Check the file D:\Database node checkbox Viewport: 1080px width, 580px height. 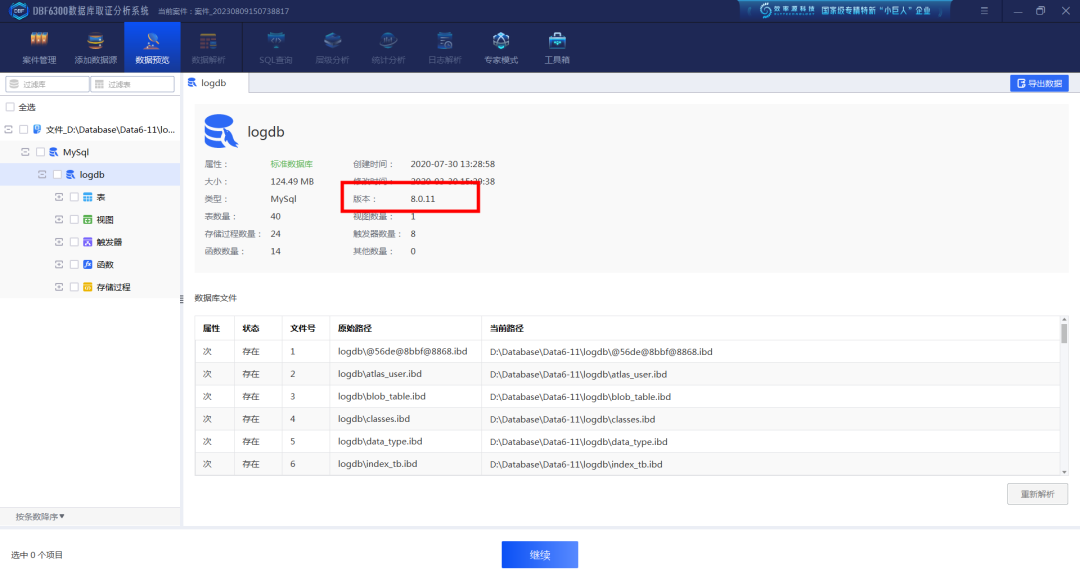tap(23, 130)
